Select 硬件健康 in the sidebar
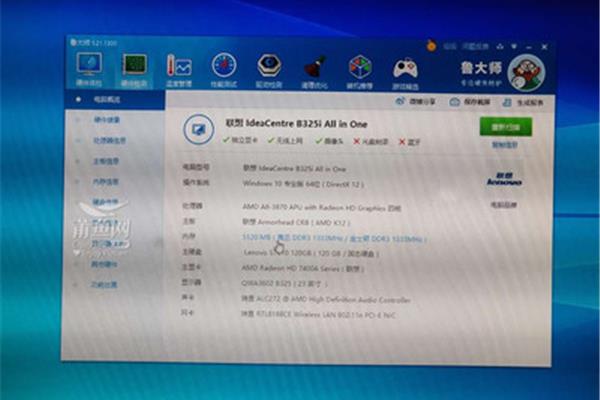 (x=107, y=120)
